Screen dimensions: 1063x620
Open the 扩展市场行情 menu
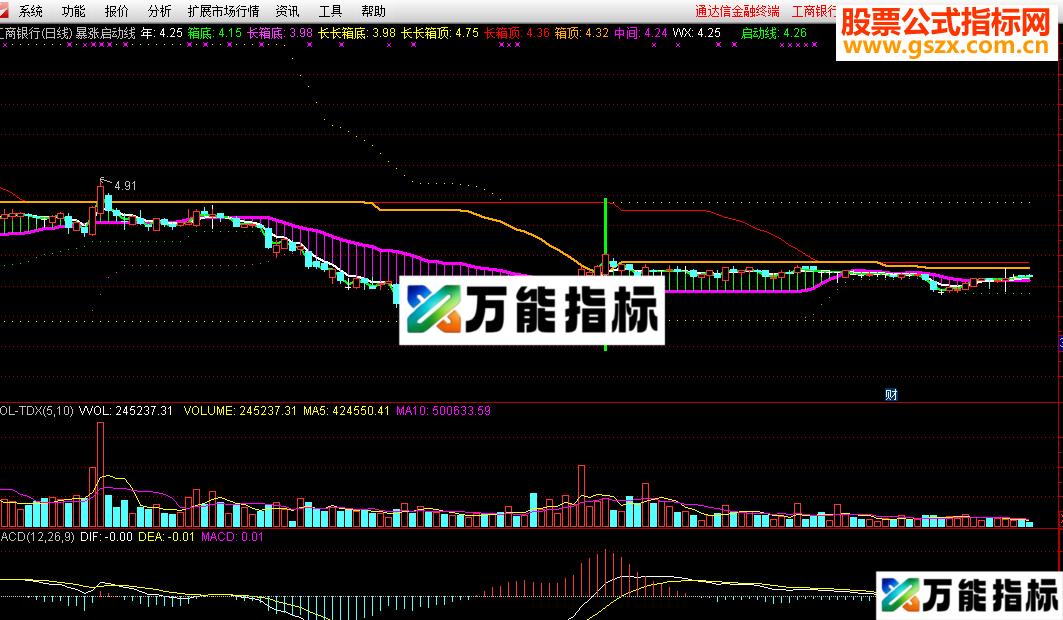click(222, 11)
